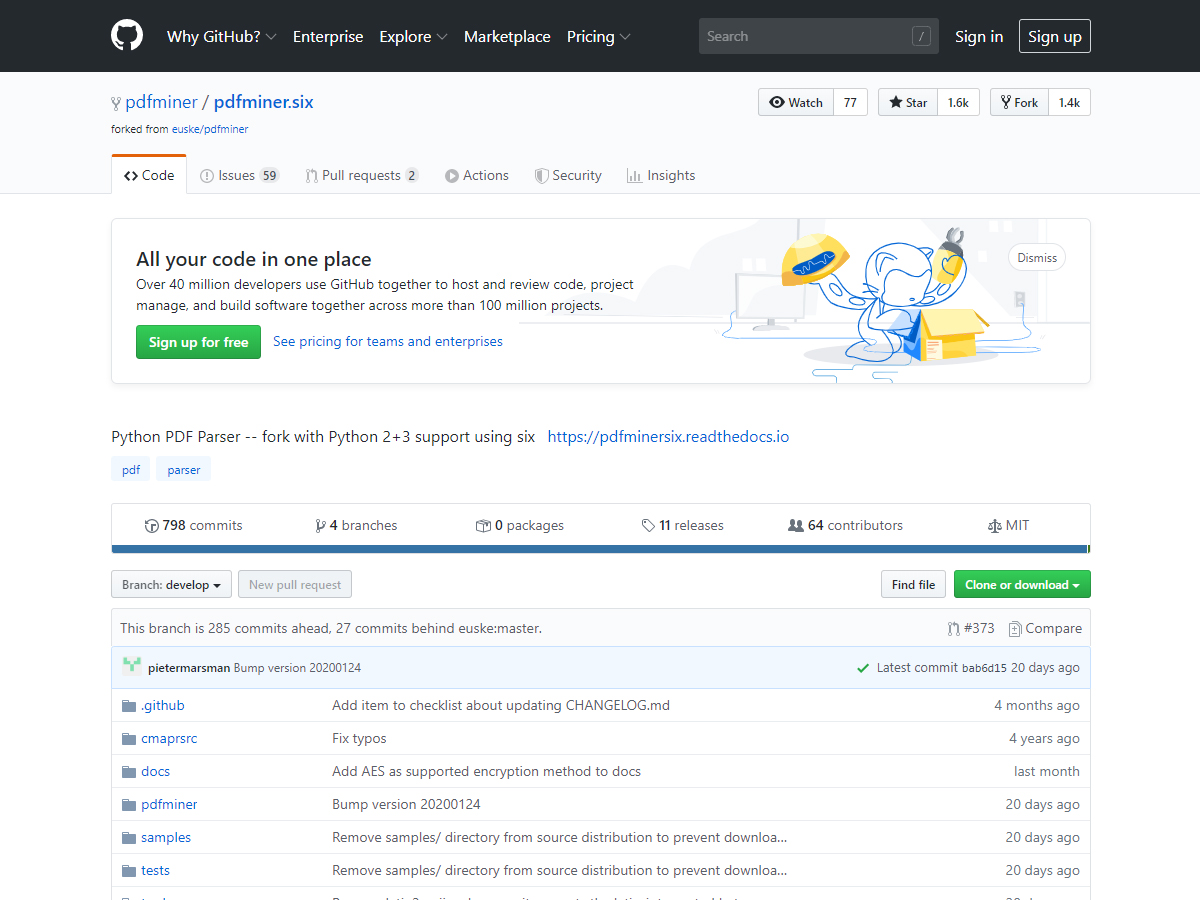View the MIT license

(x=1008, y=525)
